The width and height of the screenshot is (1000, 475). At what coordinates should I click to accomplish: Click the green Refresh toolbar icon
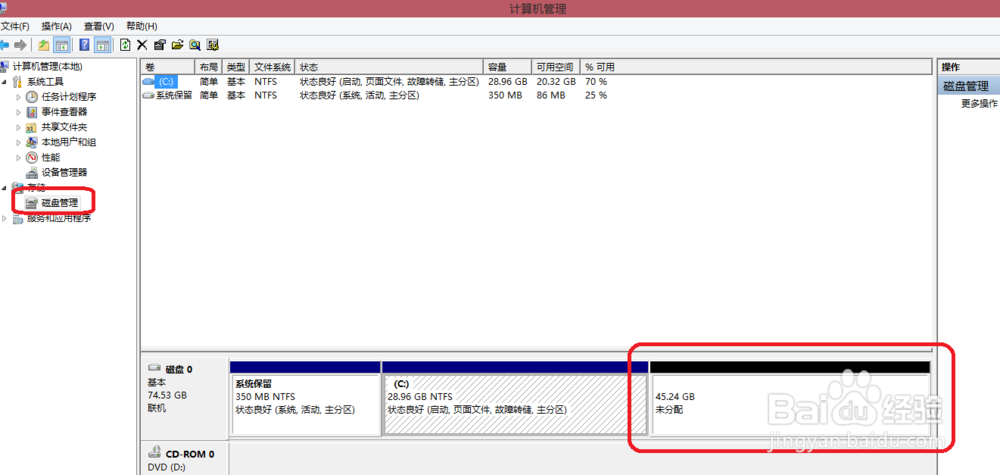tap(125, 45)
